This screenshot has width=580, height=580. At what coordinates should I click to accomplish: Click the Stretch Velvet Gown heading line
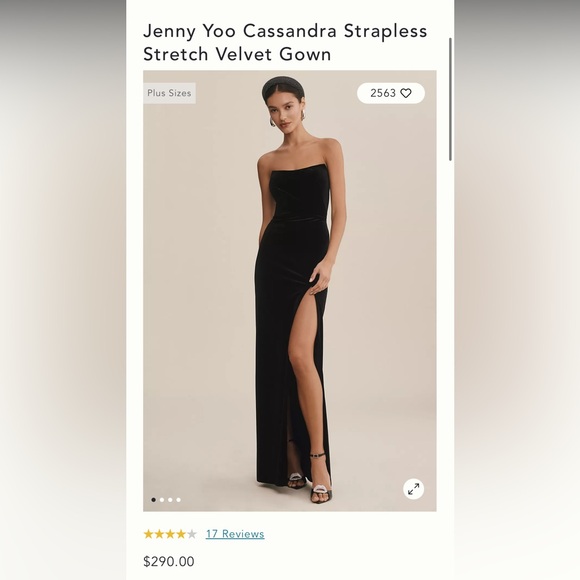coord(237,54)
